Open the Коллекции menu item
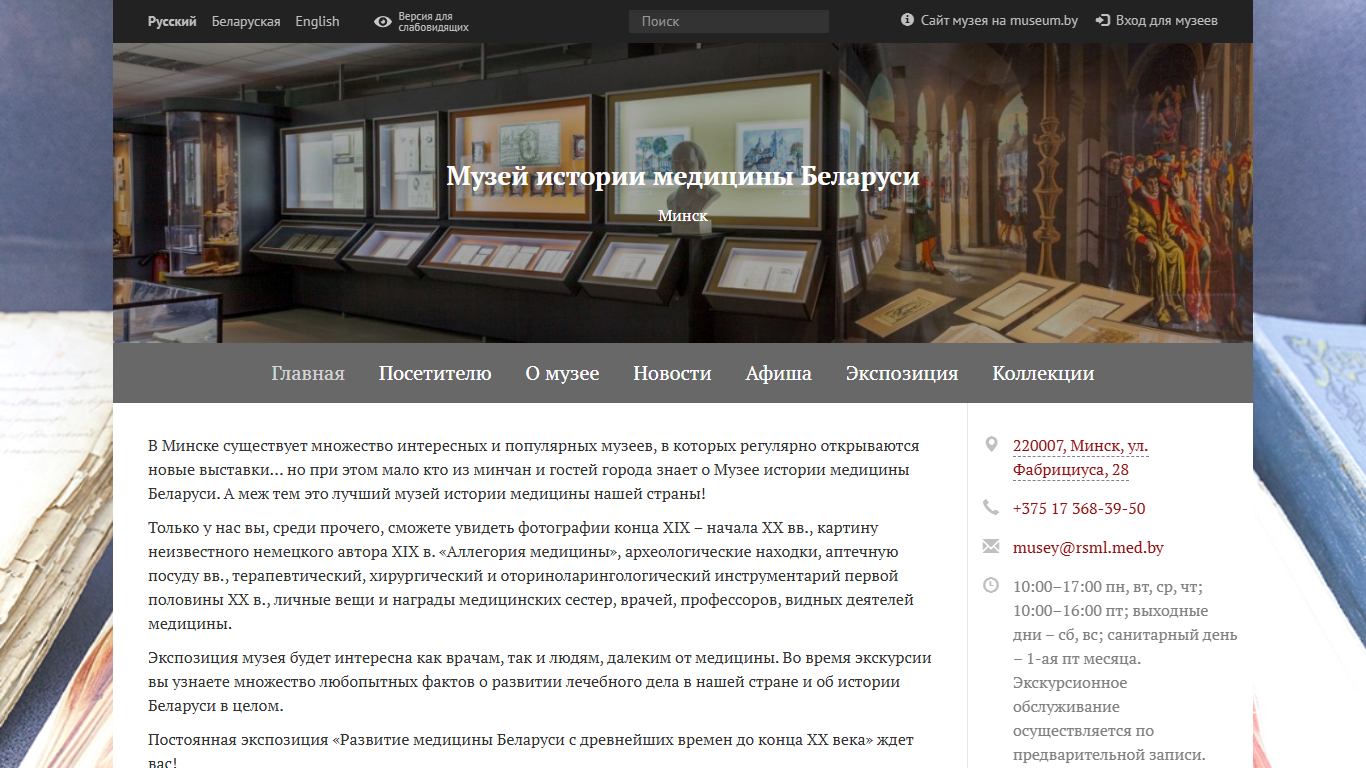Image resolution: width=1366 pixels, height=768 pixels. pos(1043,373)
